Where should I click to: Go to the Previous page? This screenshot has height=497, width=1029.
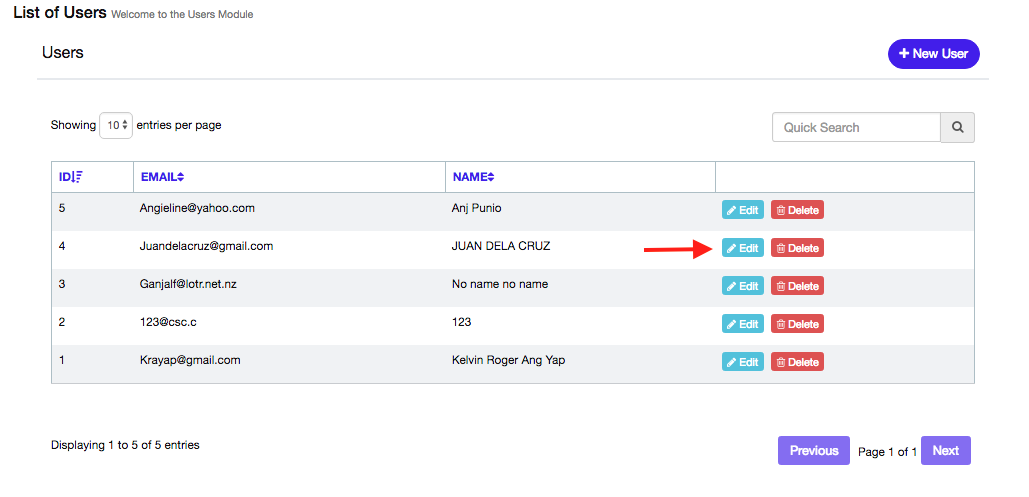pos(813,451)
